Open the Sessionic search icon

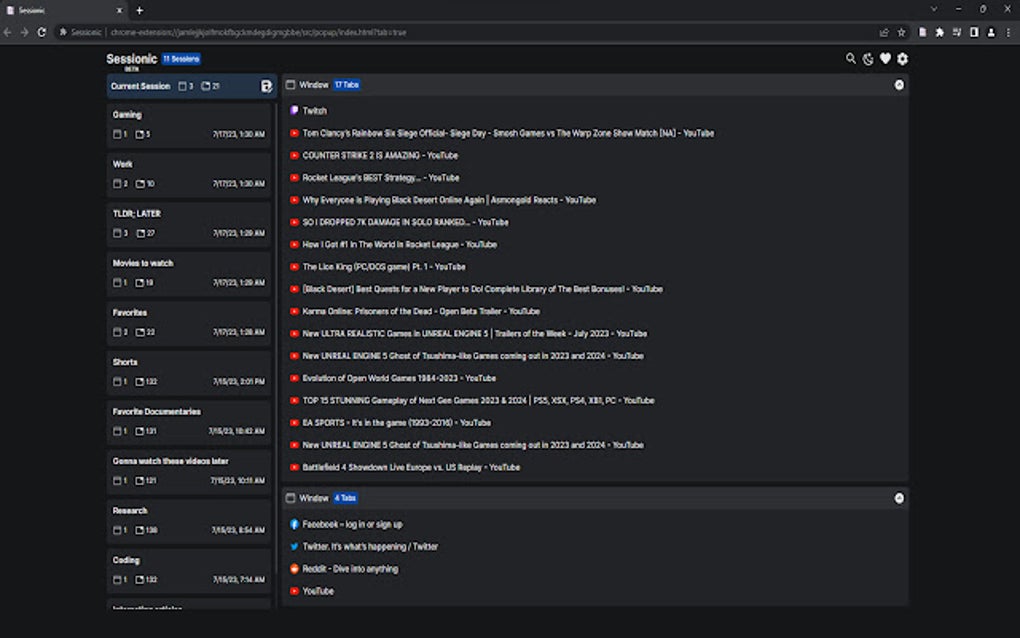(851, 59)
